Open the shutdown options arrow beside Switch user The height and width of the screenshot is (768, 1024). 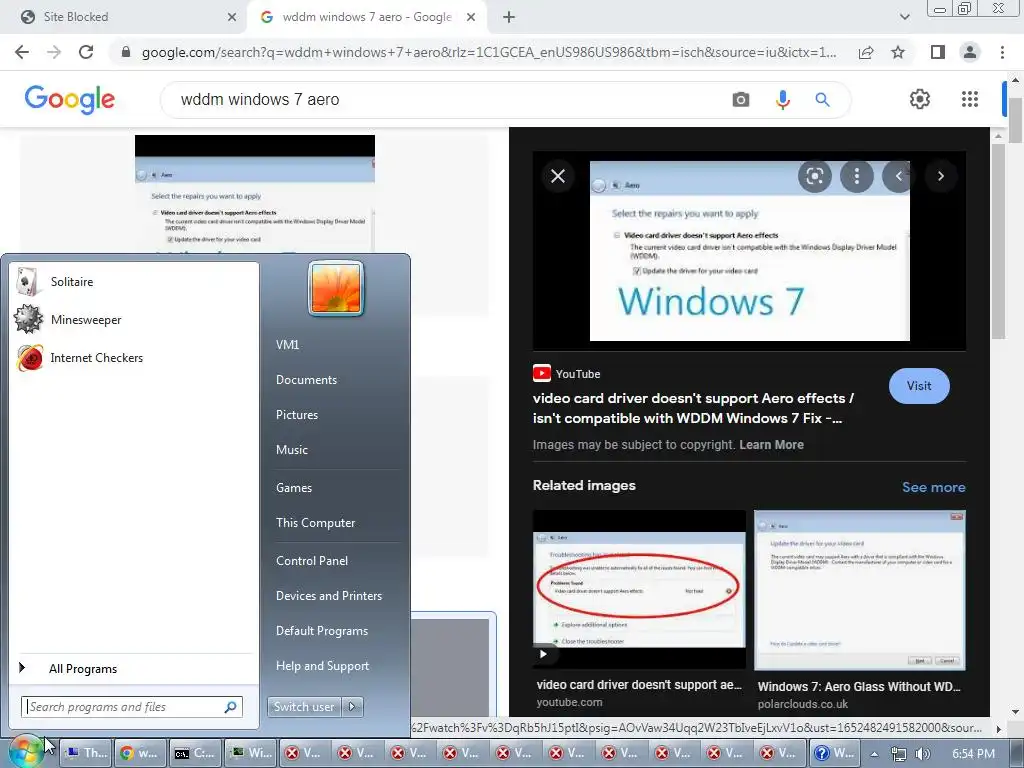point(353,707)
